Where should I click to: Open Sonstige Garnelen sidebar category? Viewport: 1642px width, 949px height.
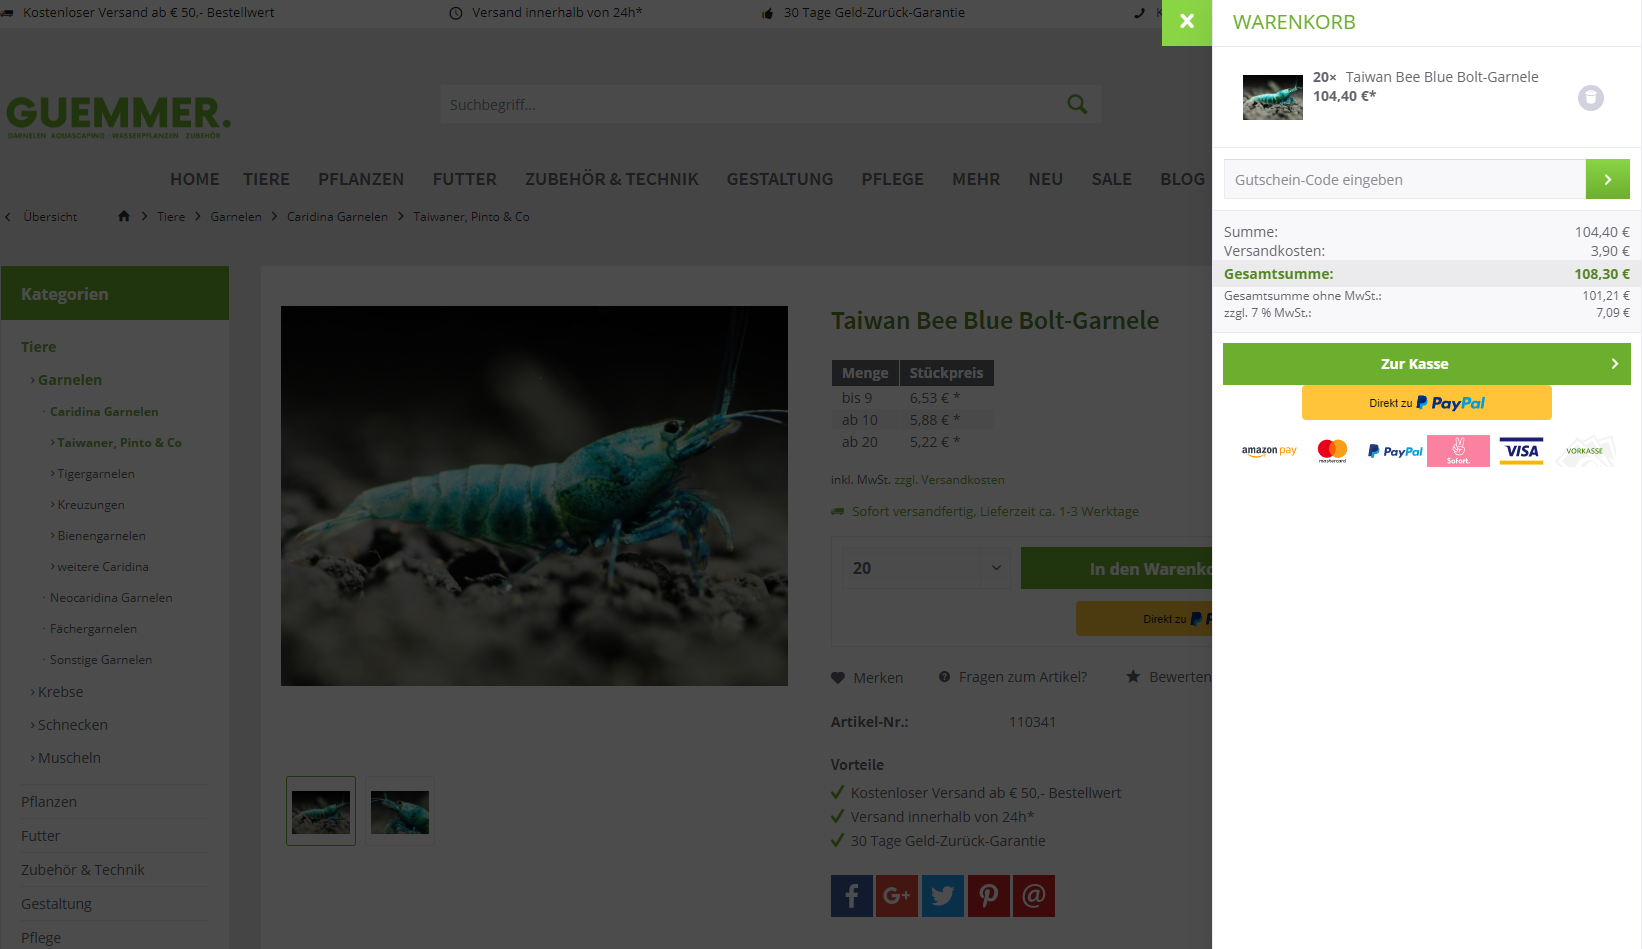[x=101, y=660]
